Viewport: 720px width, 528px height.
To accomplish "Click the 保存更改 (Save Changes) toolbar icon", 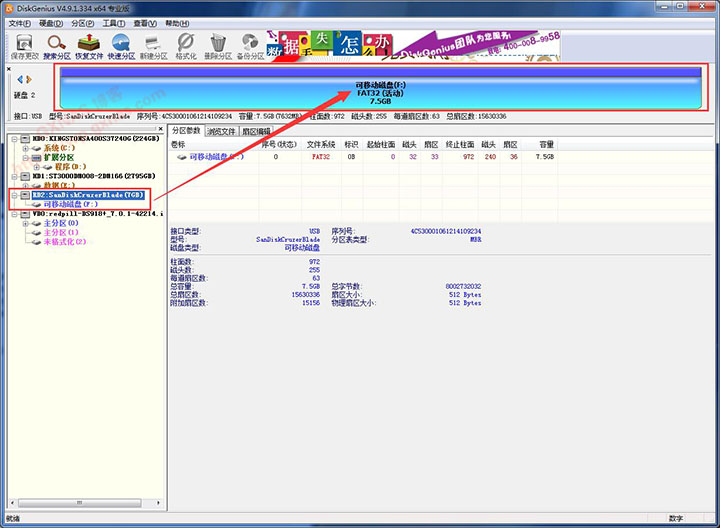I will coord(24,44).
